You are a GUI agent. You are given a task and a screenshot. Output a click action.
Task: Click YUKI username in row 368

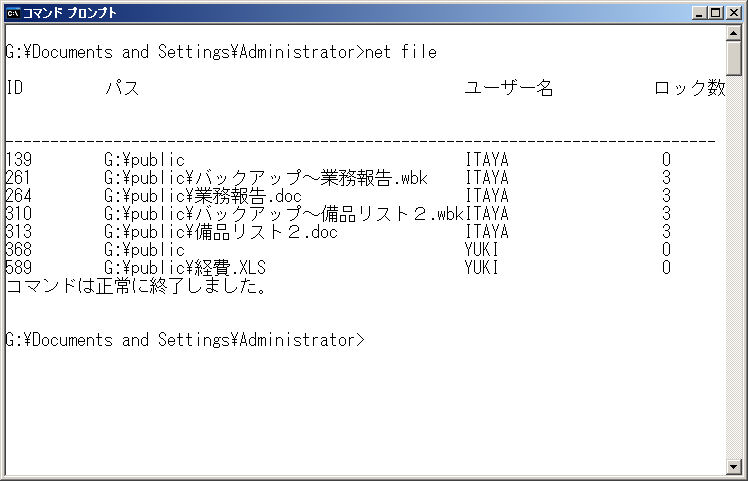[x=482, y=250]
